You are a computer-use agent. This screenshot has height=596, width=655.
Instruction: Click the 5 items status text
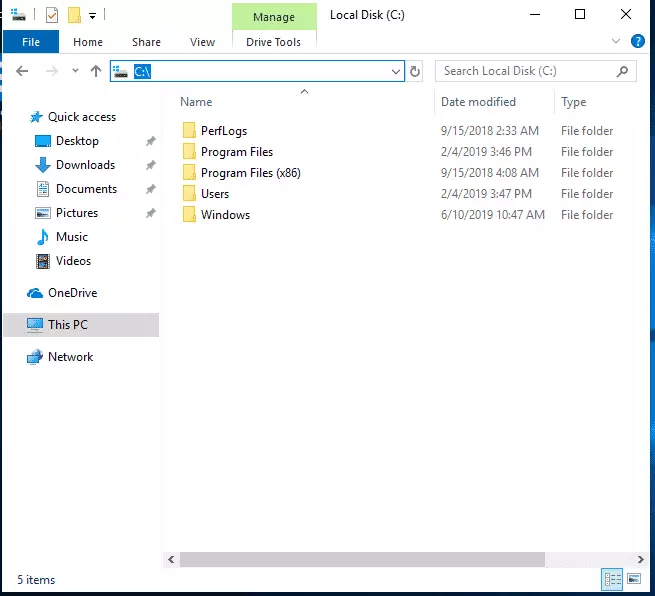[36, 580]
